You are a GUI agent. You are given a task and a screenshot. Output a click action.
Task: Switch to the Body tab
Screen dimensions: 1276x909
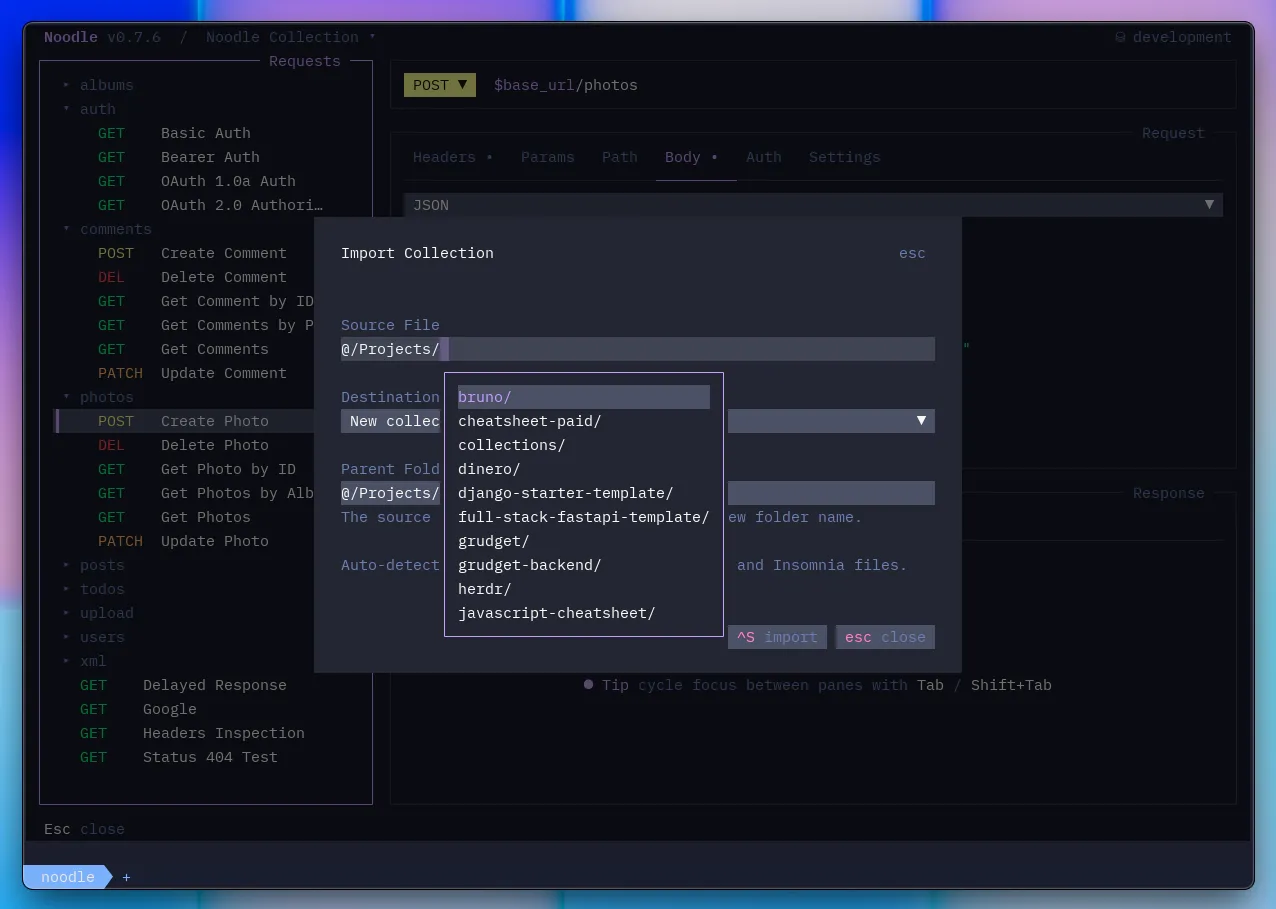692,157
